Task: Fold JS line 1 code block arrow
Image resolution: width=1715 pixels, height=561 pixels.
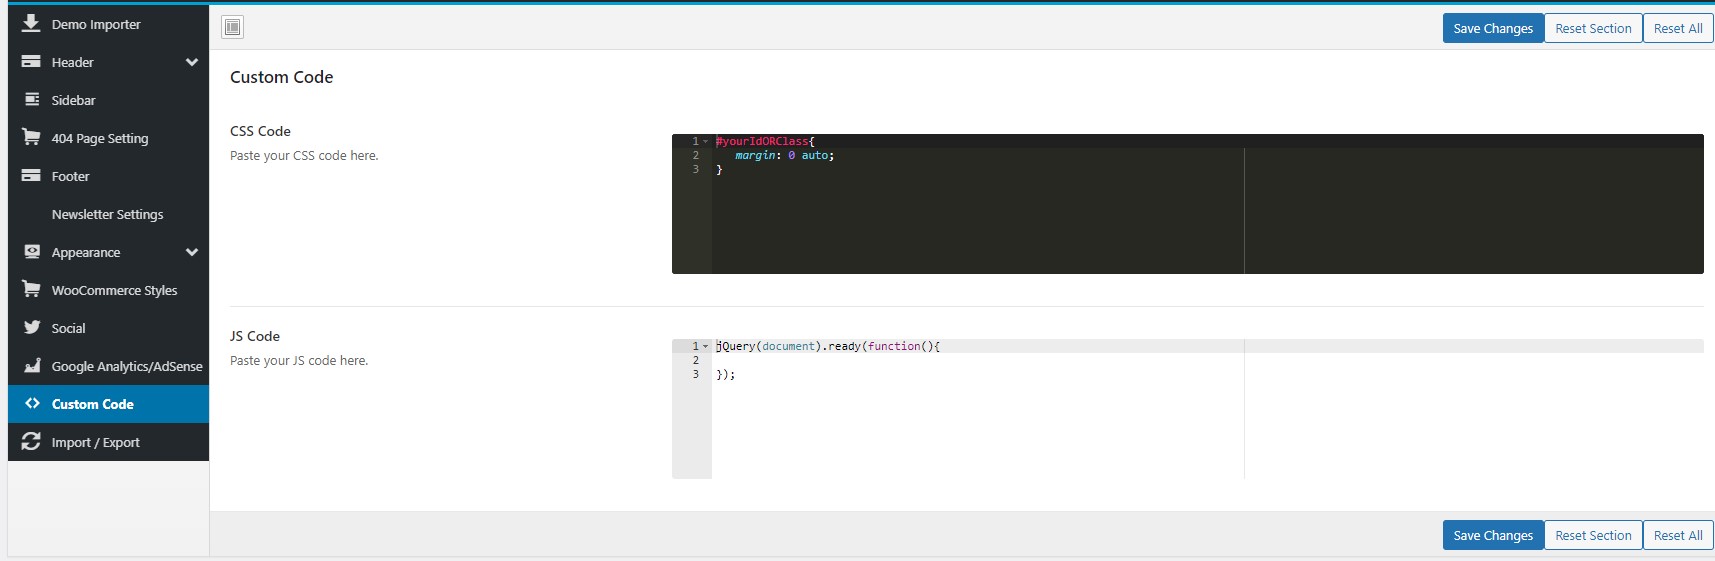Action: click(705, 346)
